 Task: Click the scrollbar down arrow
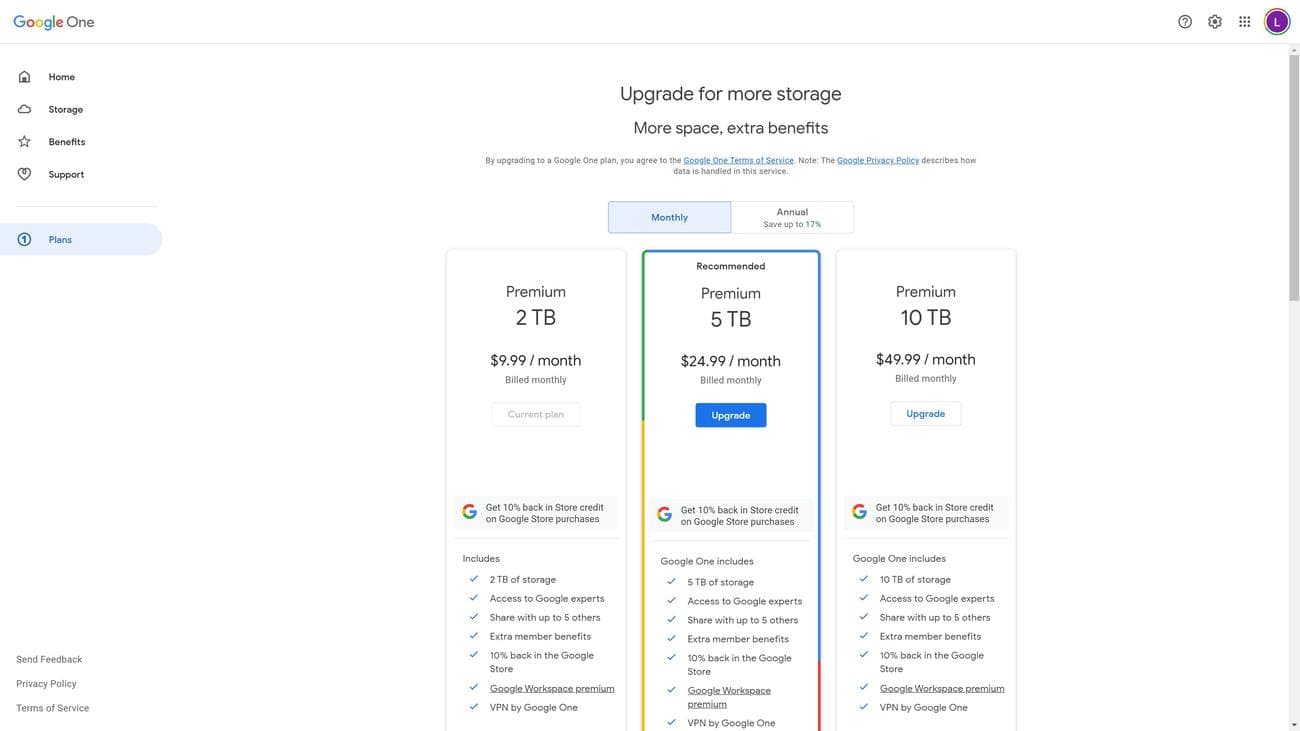click(x=1293, y=724)
